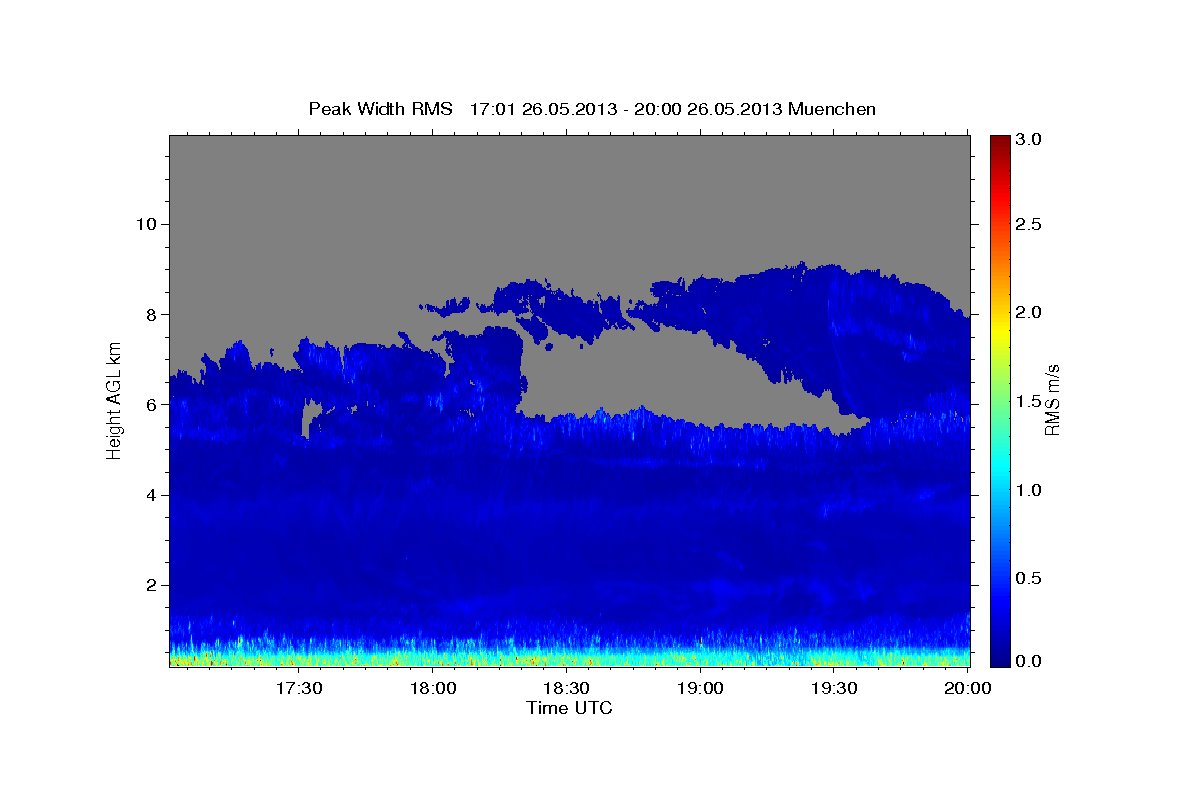Click the plot title 'Peak Width RMS'

(381, 109)
